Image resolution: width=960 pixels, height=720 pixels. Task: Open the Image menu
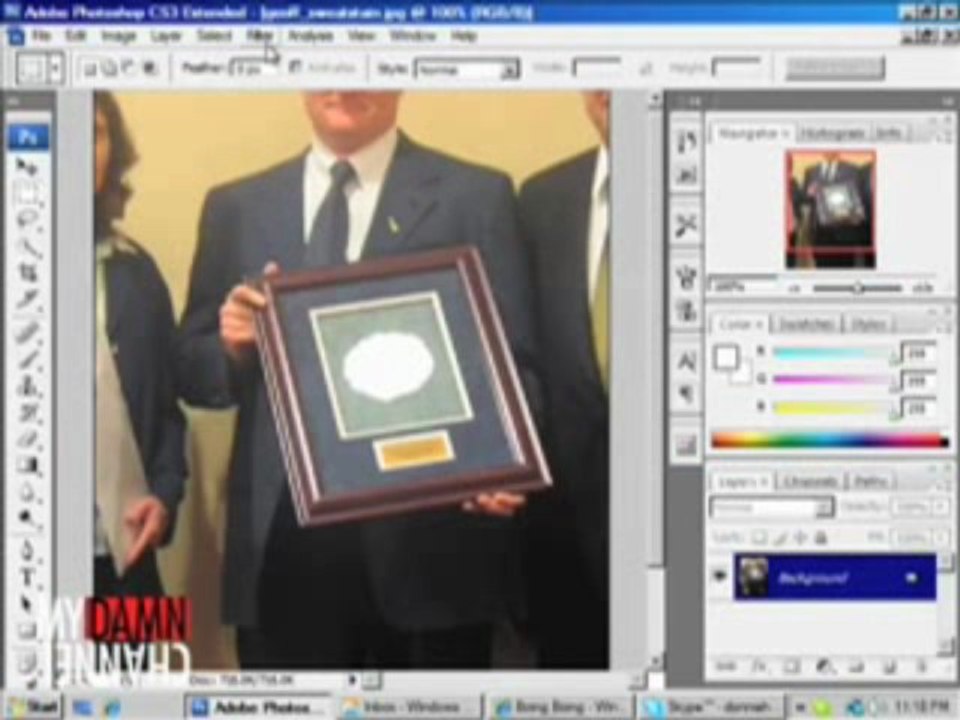click(x=119, y=36)
